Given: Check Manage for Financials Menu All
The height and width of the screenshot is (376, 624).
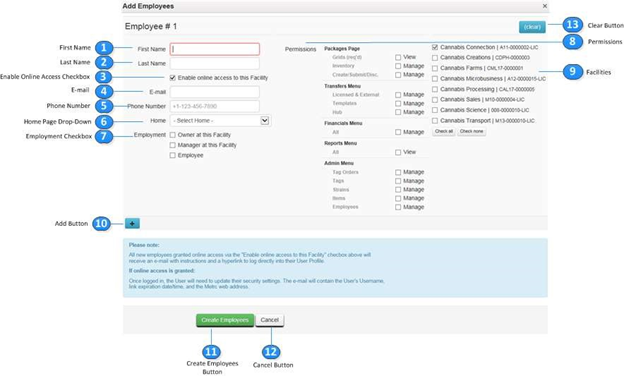Looking at the screenshot, I should pos(398,132).
